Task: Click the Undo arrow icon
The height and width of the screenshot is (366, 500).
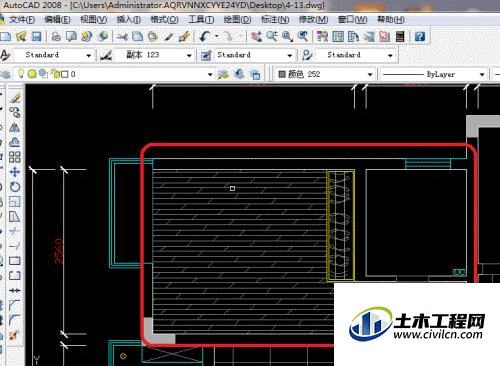Action: tap(204, 36)
